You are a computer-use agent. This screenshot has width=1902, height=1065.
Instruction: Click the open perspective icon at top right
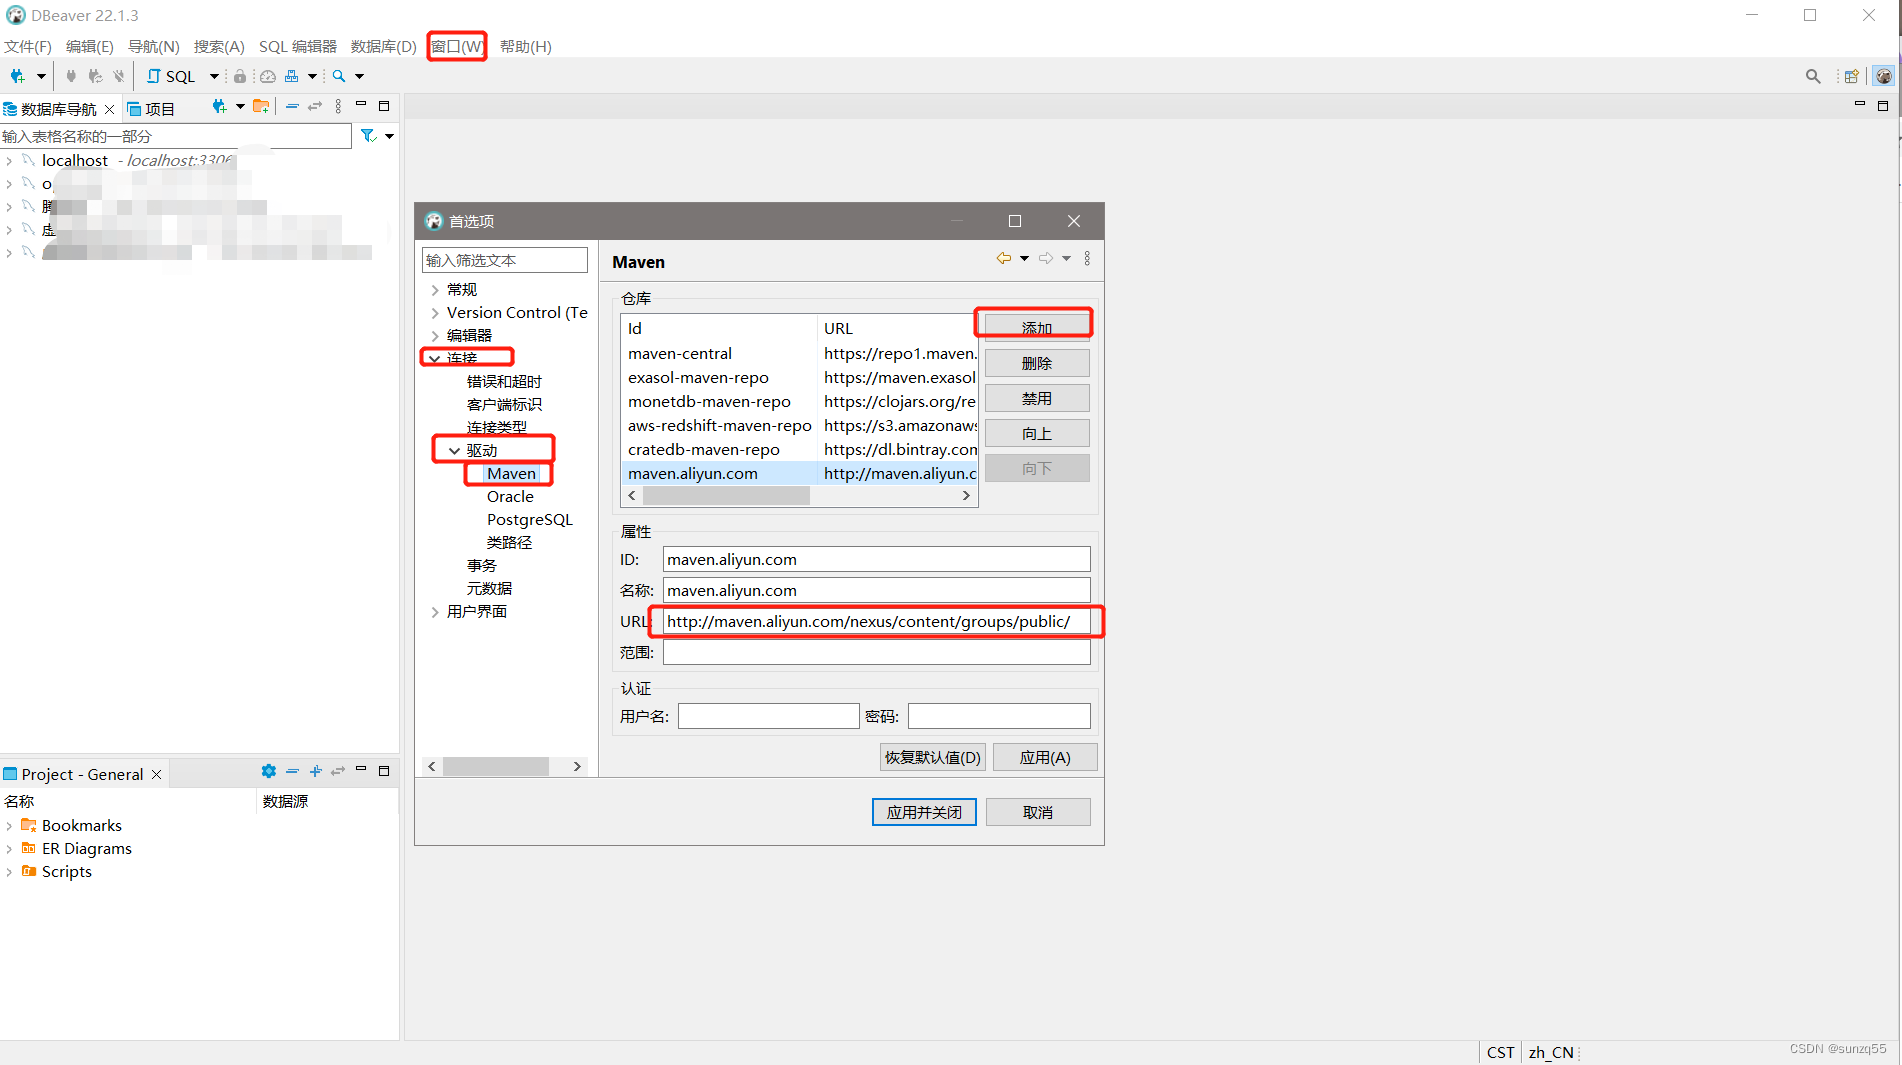click(x=1852, y=76)
